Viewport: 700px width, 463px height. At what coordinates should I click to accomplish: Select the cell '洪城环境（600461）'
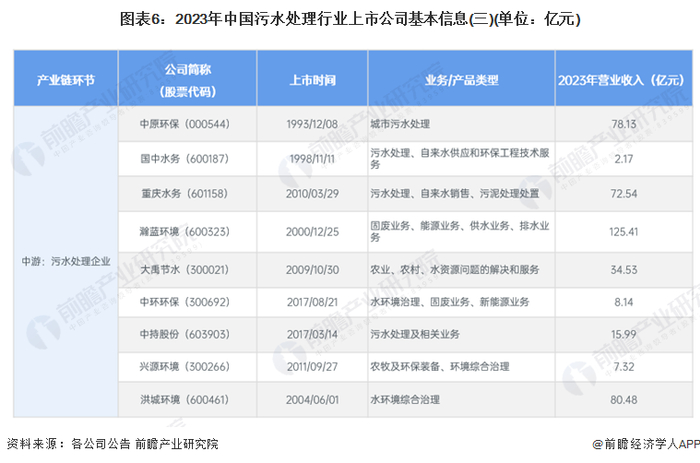[x=188, y=399]
